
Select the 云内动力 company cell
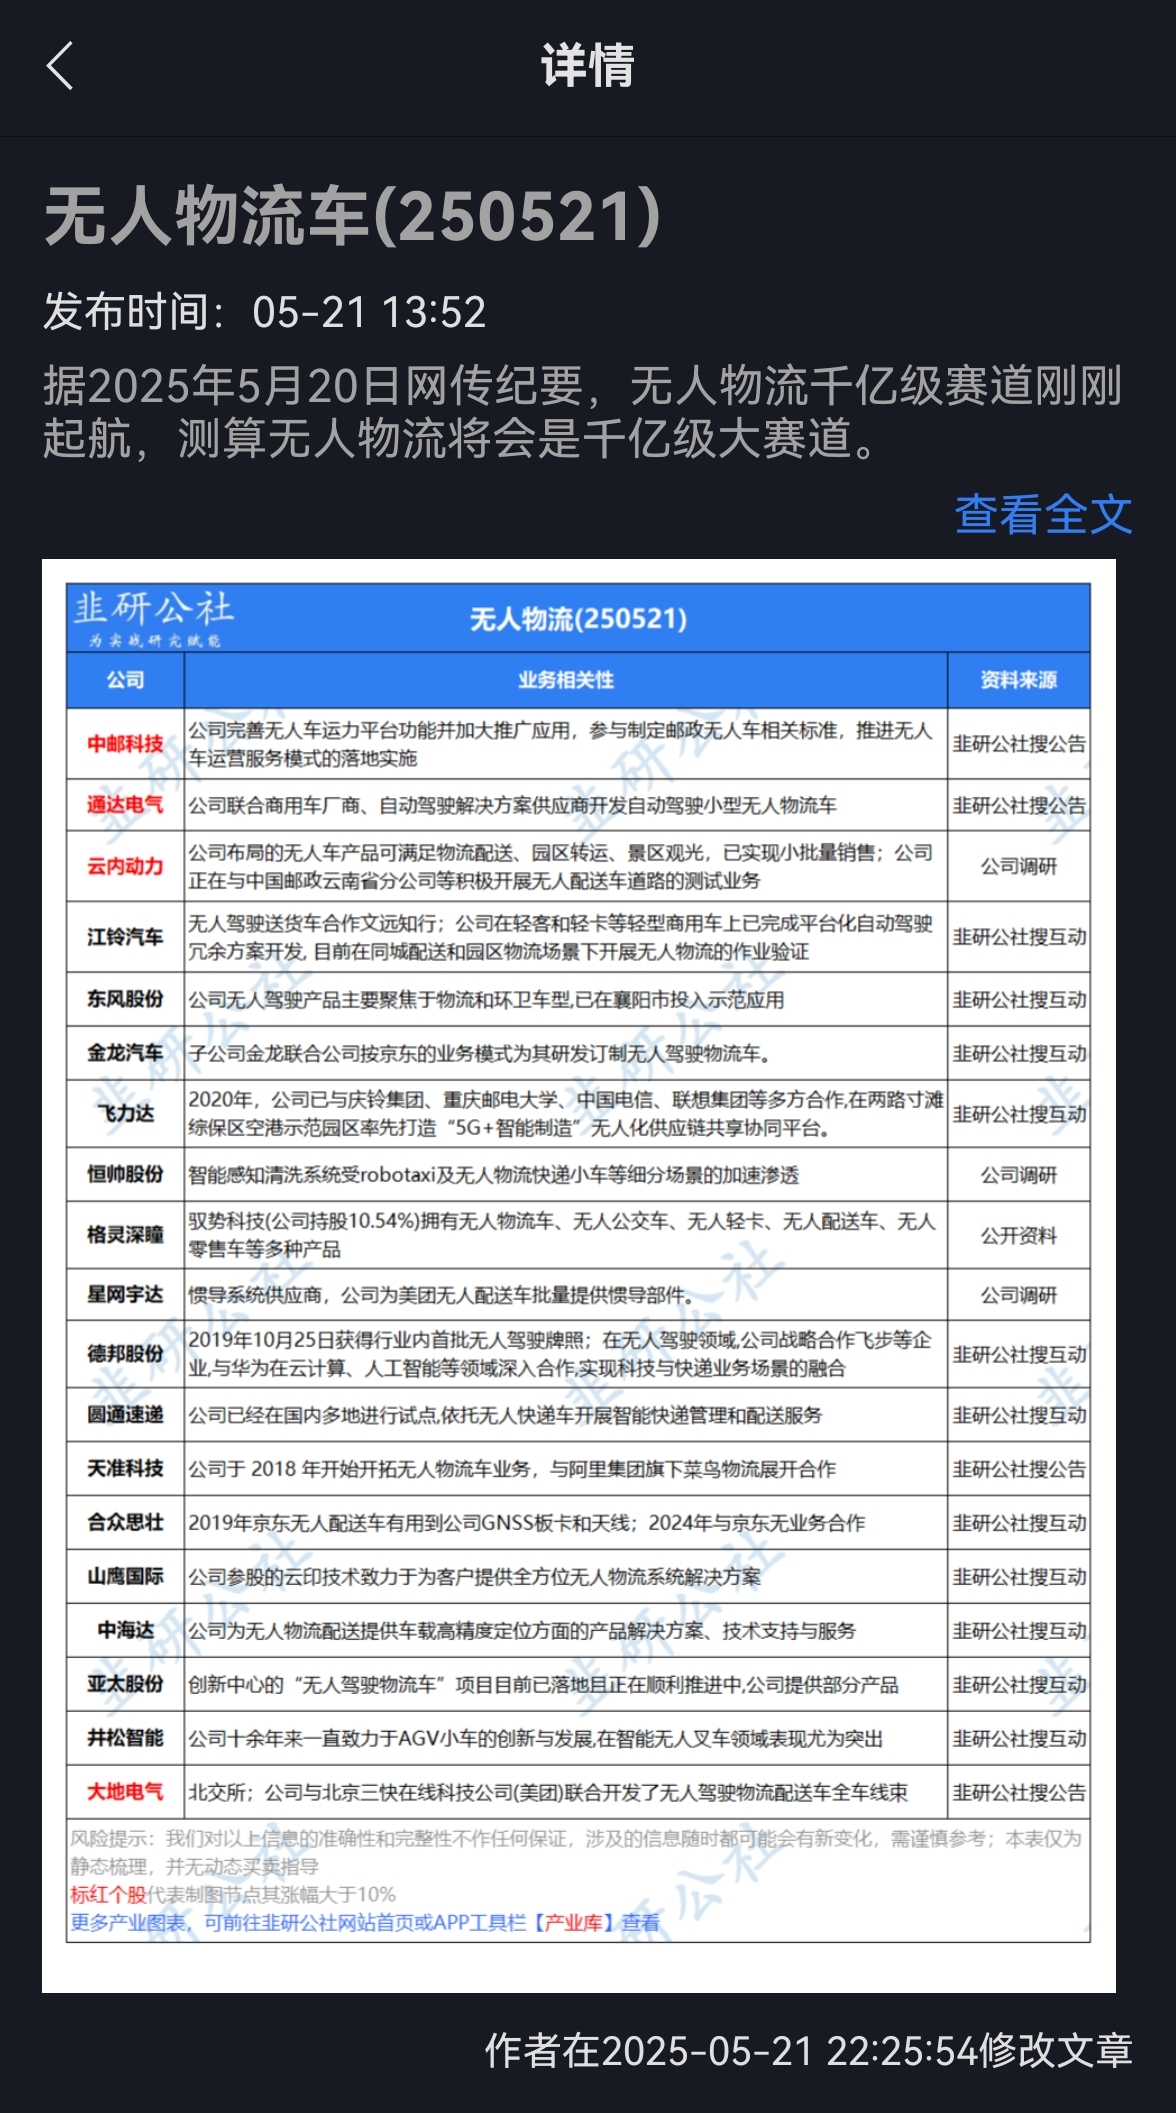click(125, 866)
